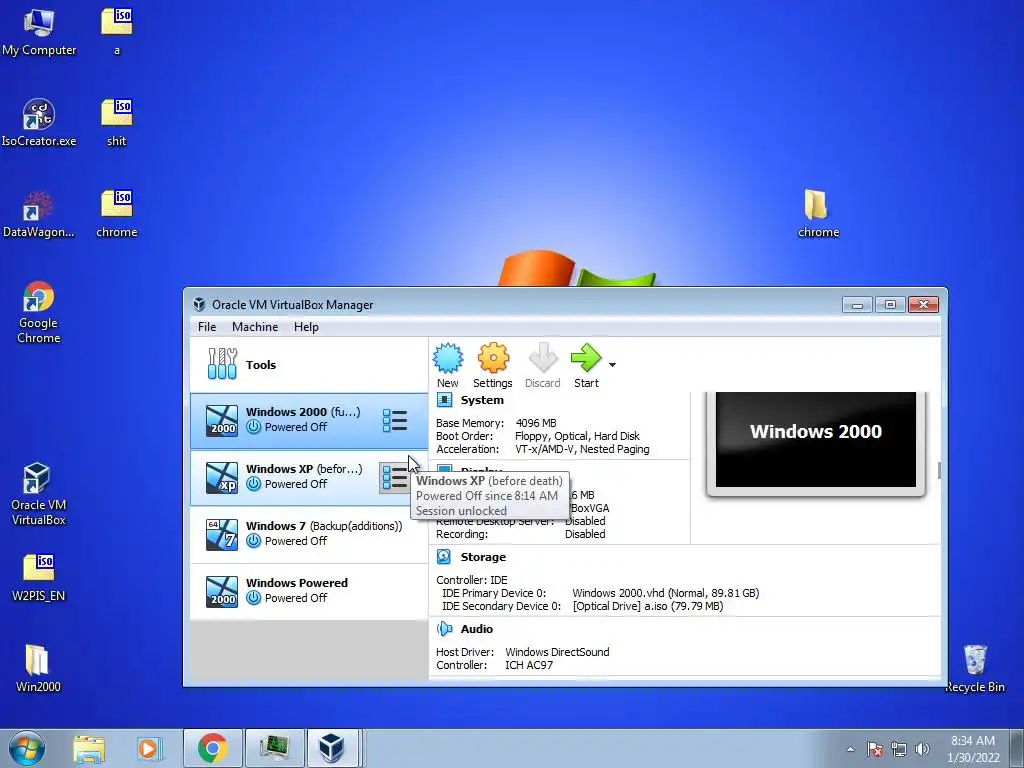Click 'ICH AC97' controller text
1024x768 pixels.
pos(529,665)
